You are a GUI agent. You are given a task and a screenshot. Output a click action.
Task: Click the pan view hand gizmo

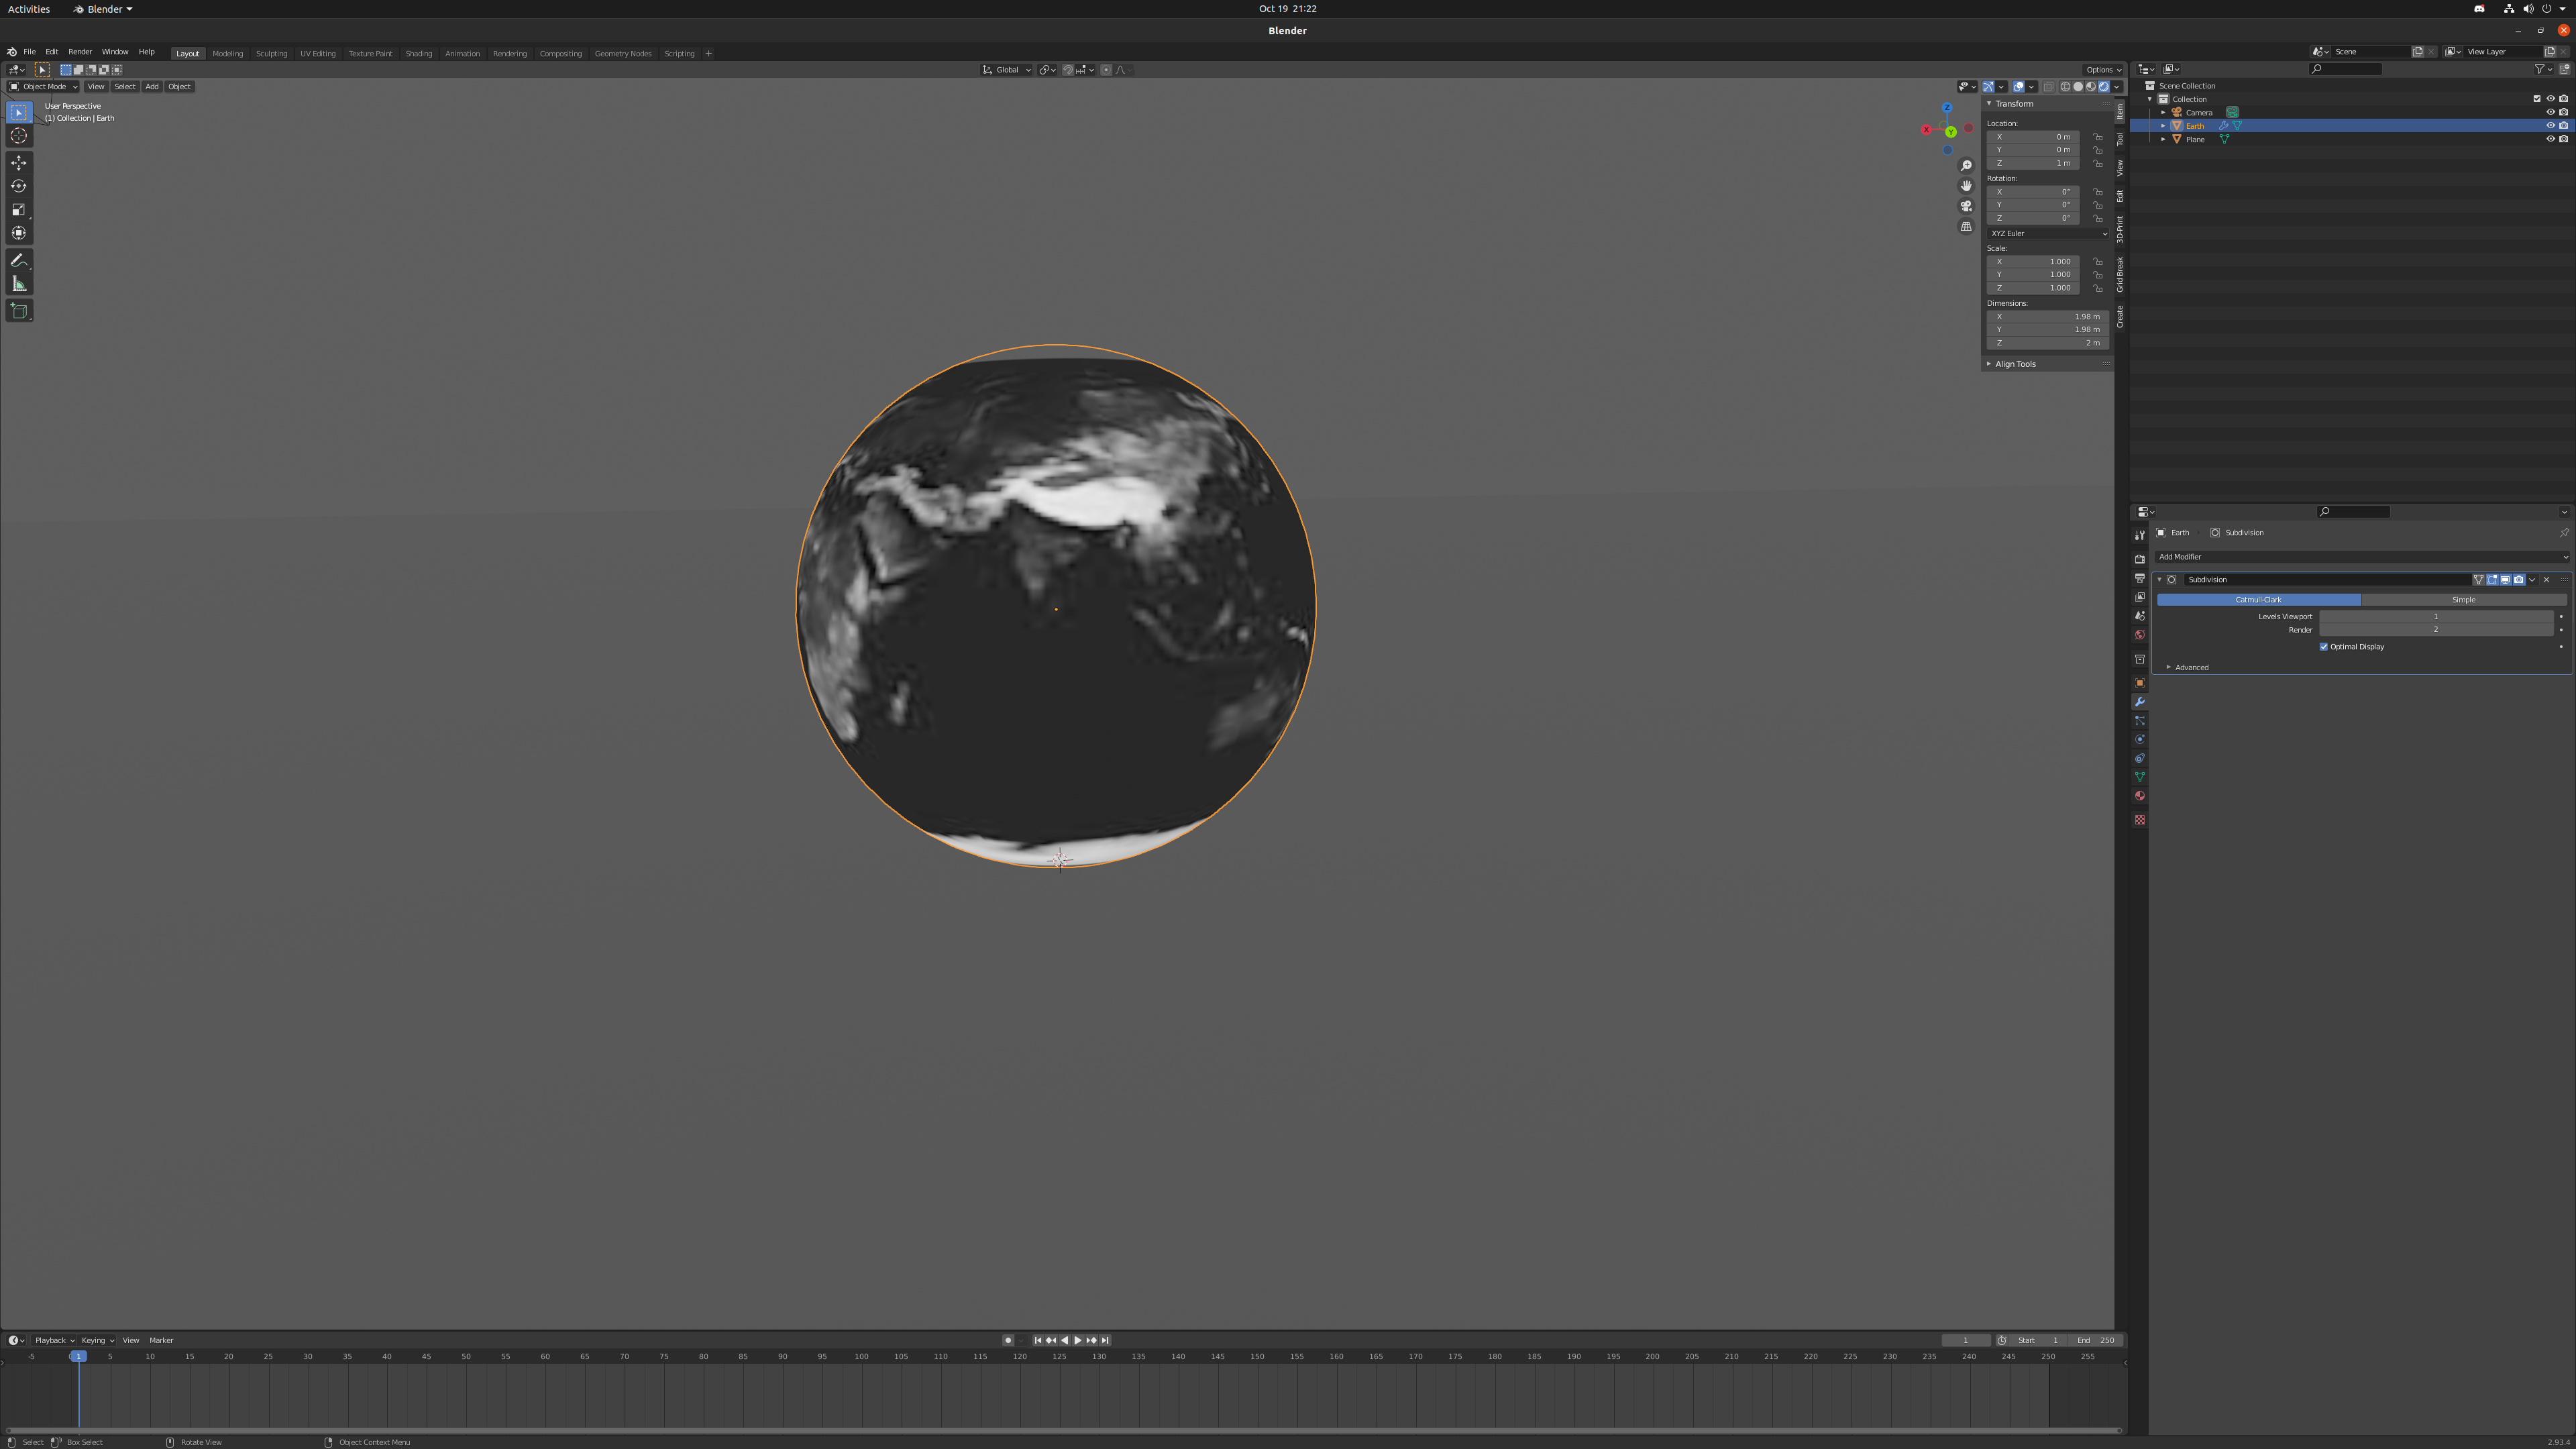point(1966,186)
